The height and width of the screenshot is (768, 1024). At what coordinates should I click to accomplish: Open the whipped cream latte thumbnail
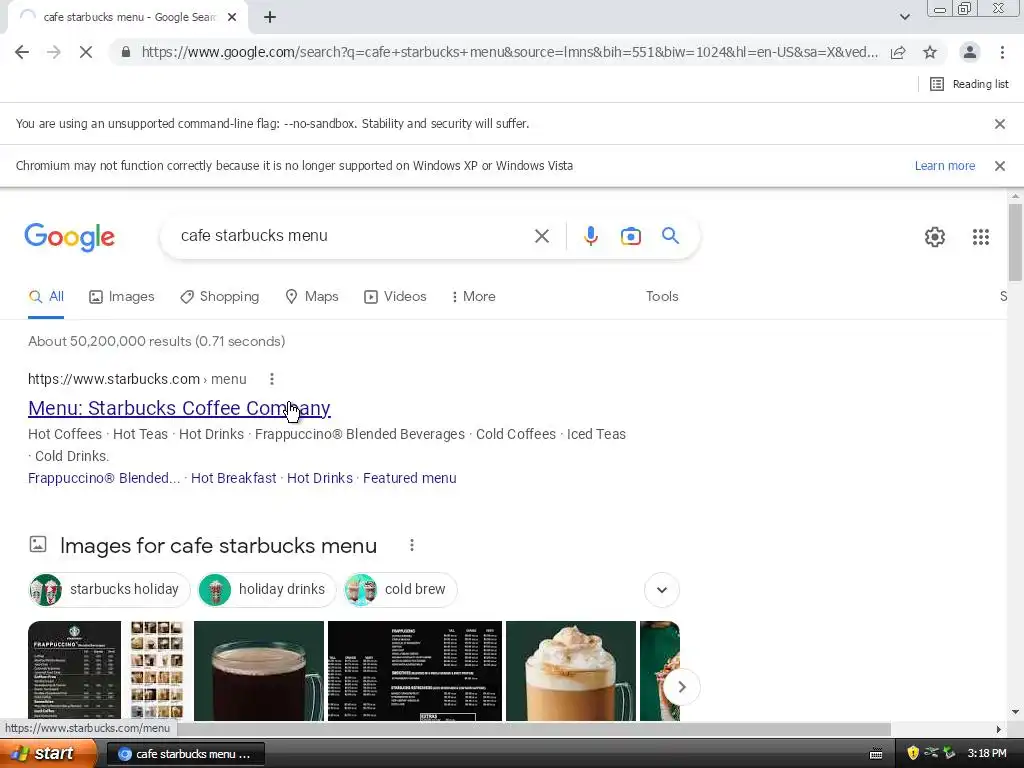pyautogui.click(x=571, y=671)
